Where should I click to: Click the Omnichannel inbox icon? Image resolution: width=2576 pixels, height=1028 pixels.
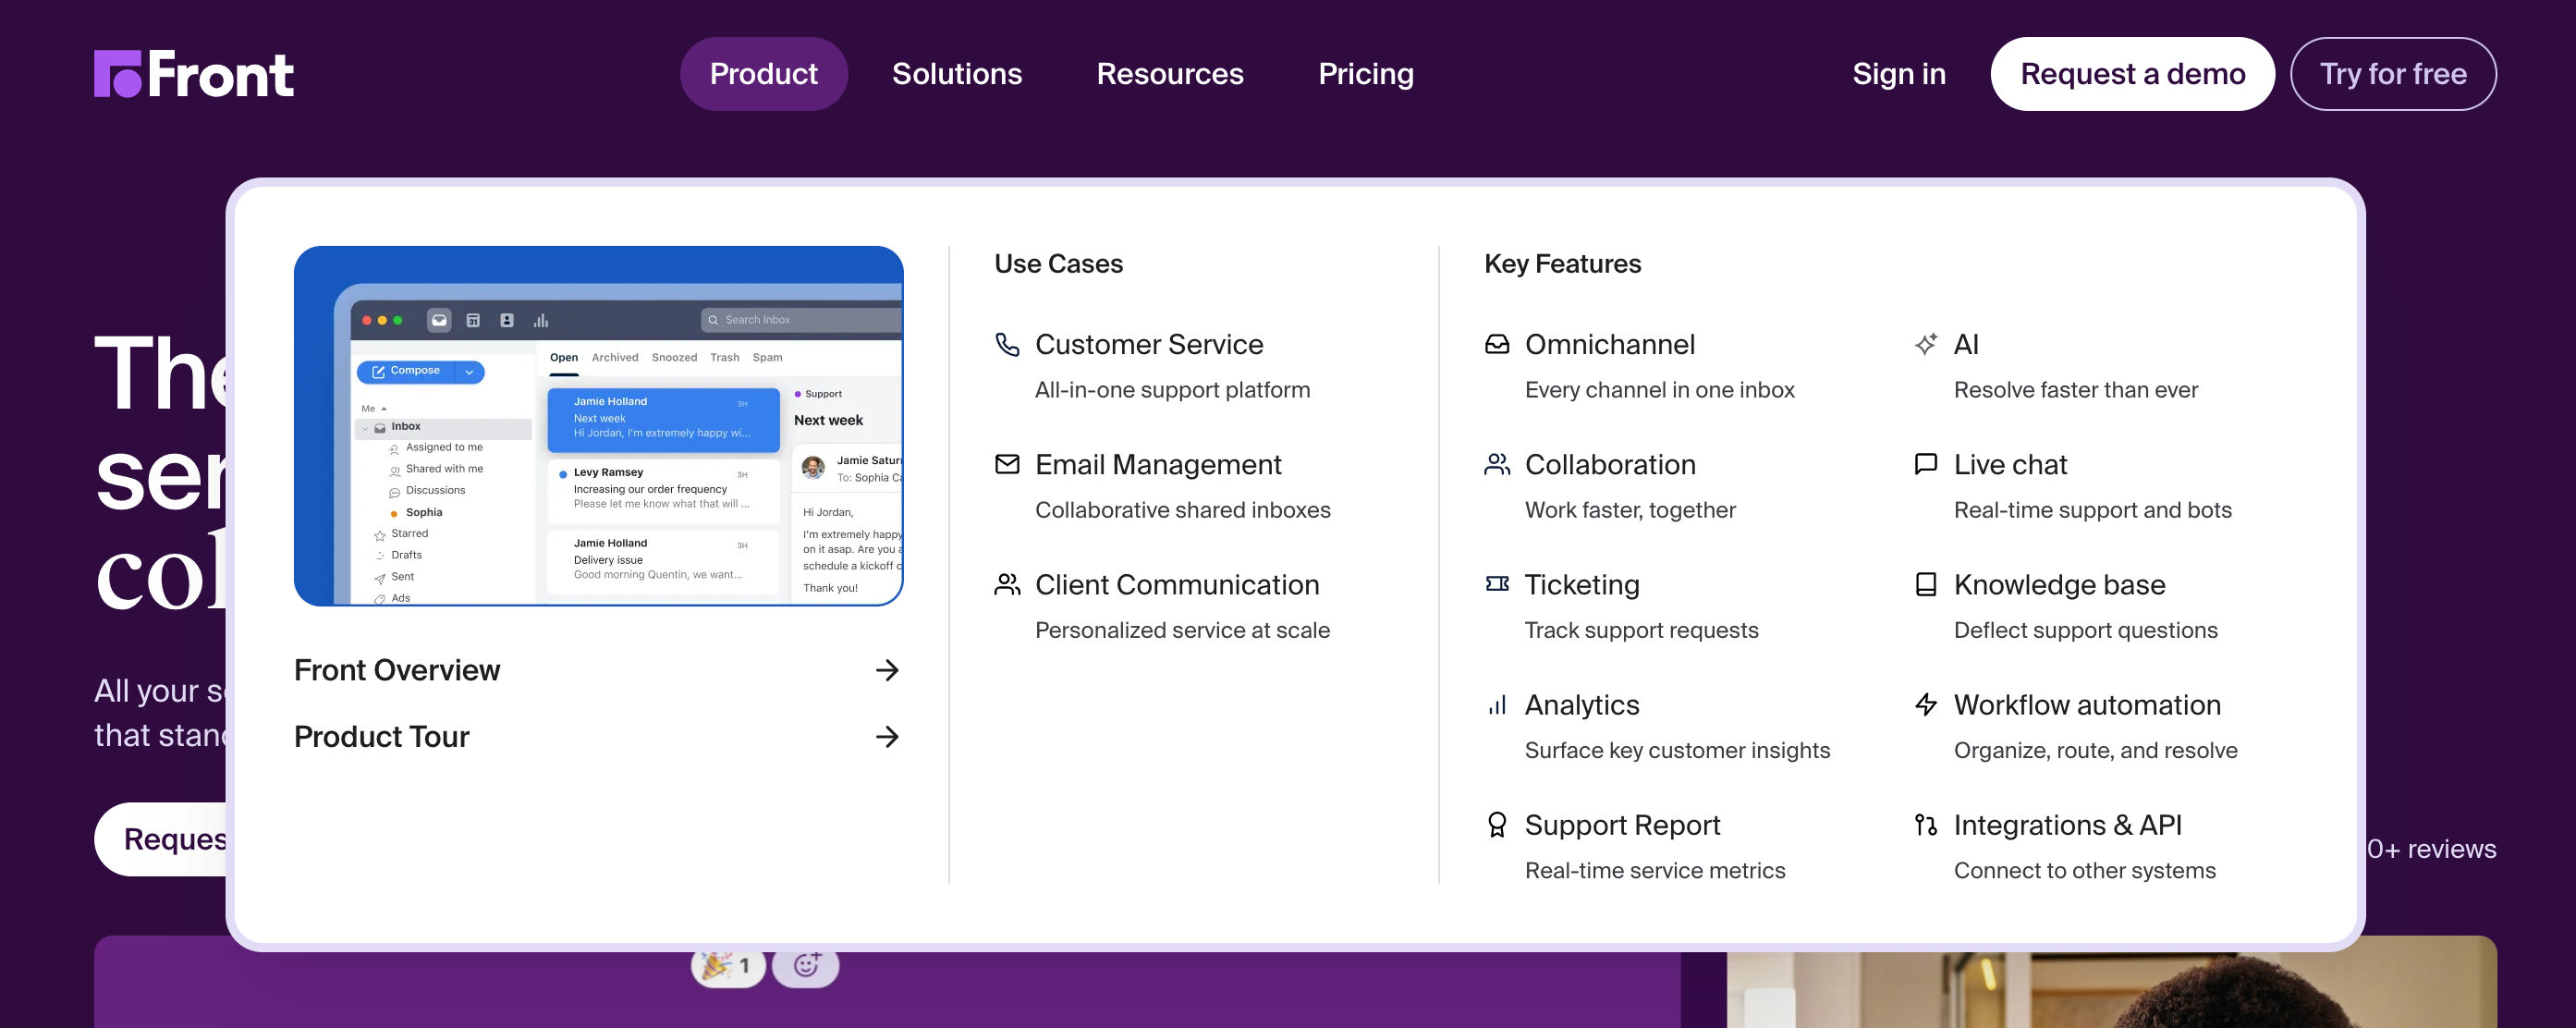[1496, 344]
